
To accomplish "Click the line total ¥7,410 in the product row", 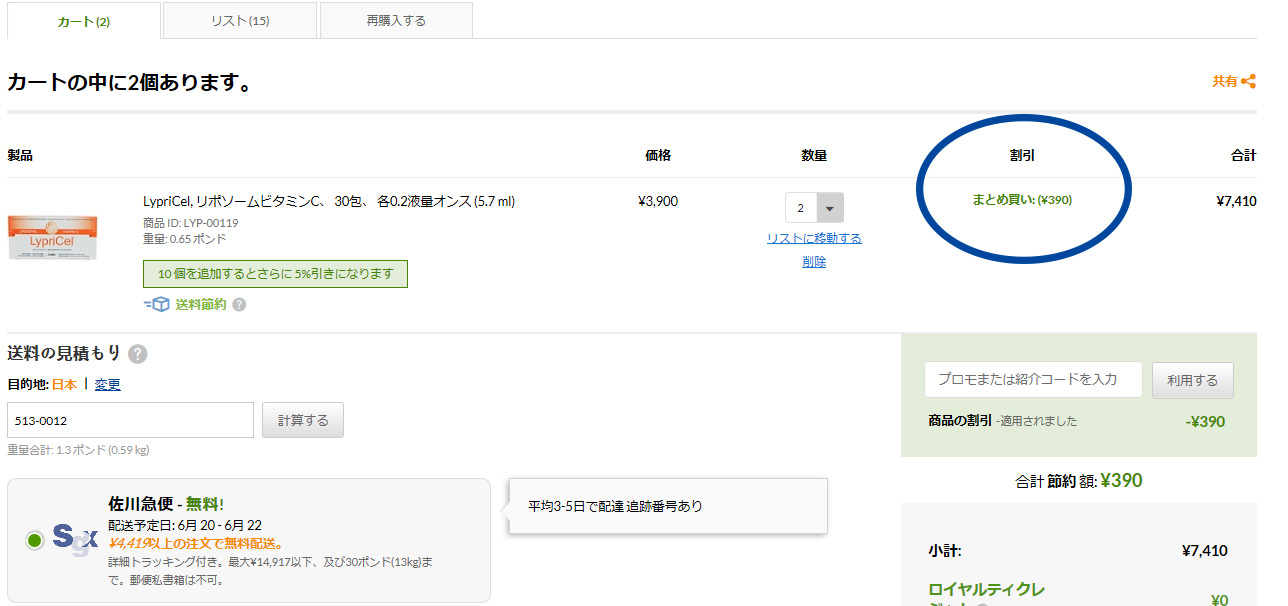I will 1236,201.
